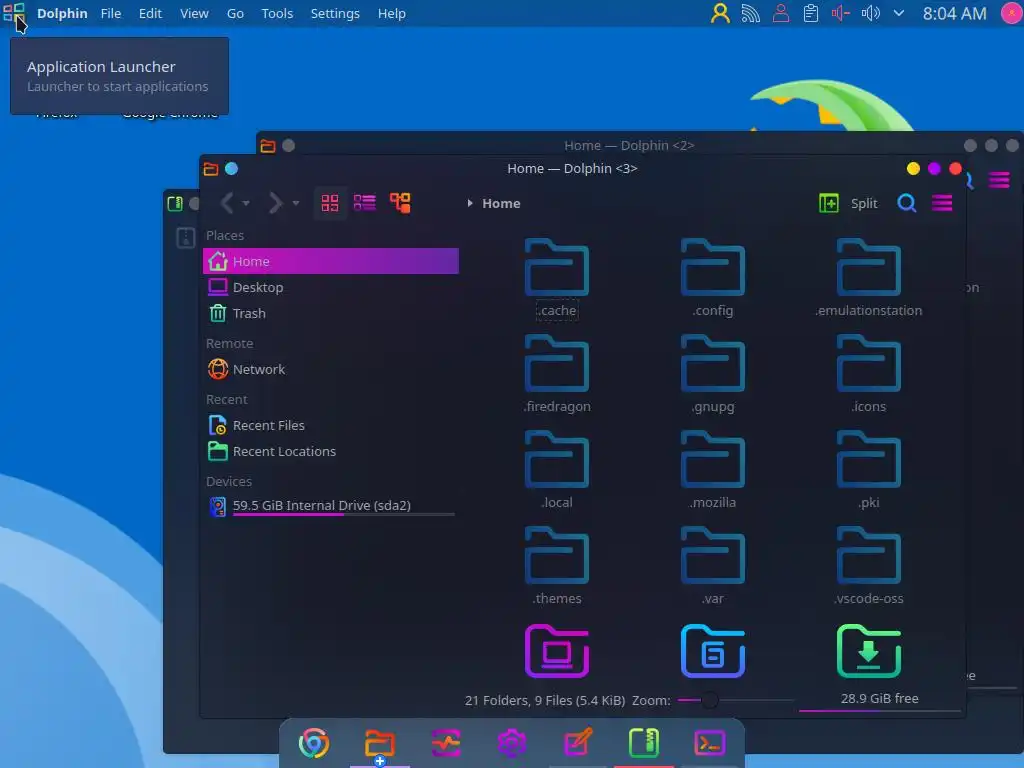The width and height of the screenshot is (1024, 768).
Task: Open hamburger menu in Dolphin <3>
Action: coord(942,203)
